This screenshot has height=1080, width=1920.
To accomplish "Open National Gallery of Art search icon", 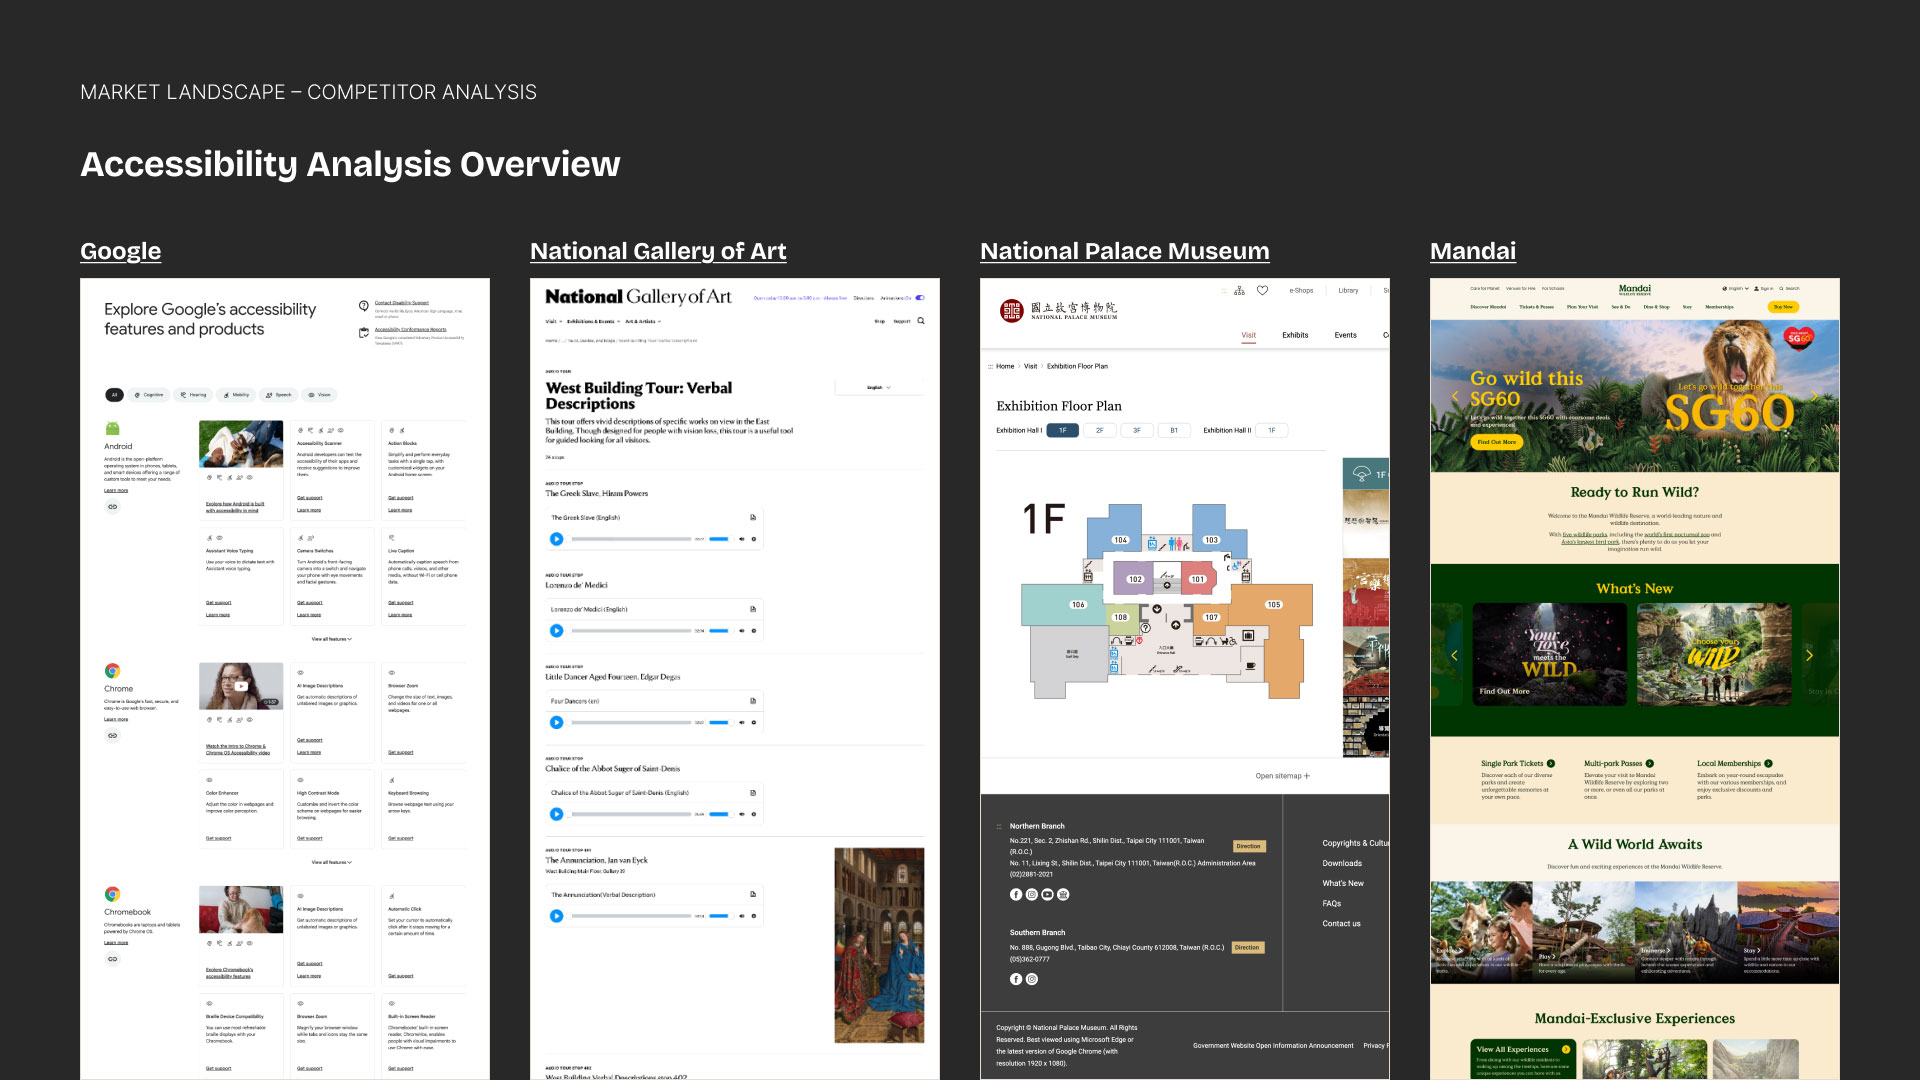I will [921, 321].
